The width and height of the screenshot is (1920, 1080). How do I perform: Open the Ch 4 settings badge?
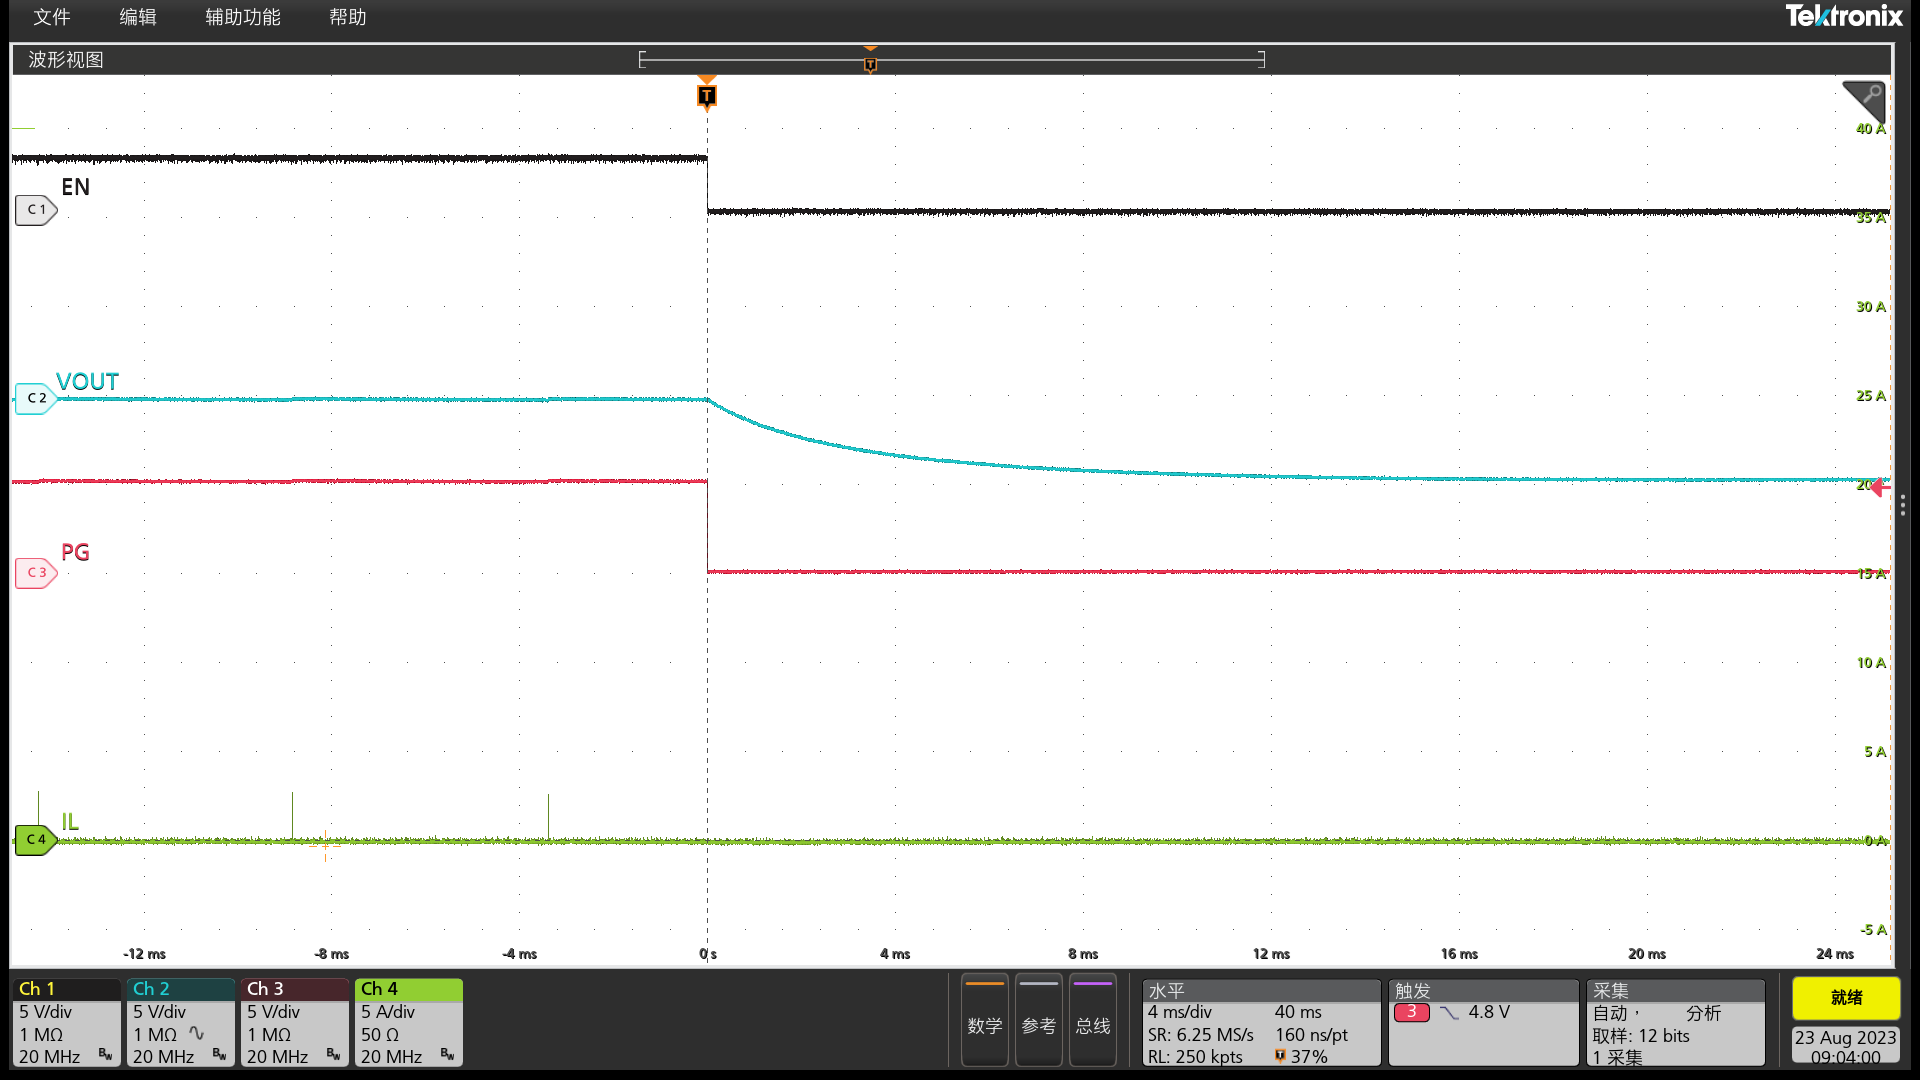[x=408, y=1022]
